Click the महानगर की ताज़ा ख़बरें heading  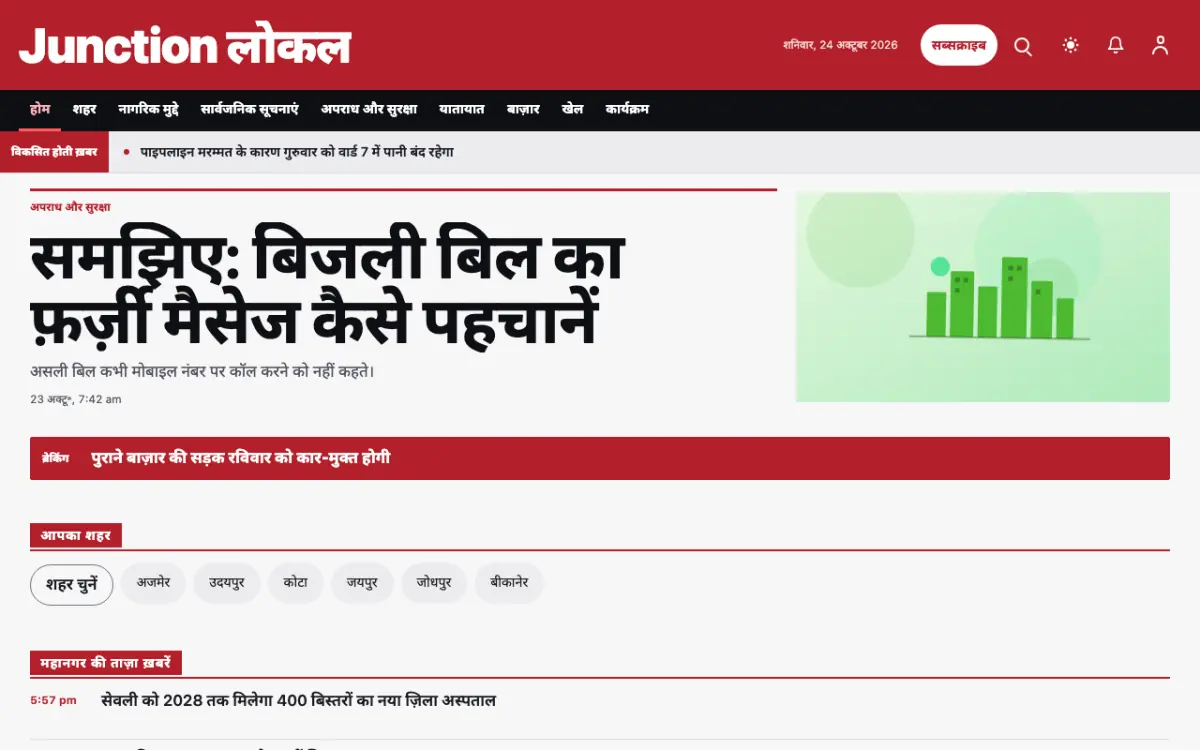[x=106, y=663]
